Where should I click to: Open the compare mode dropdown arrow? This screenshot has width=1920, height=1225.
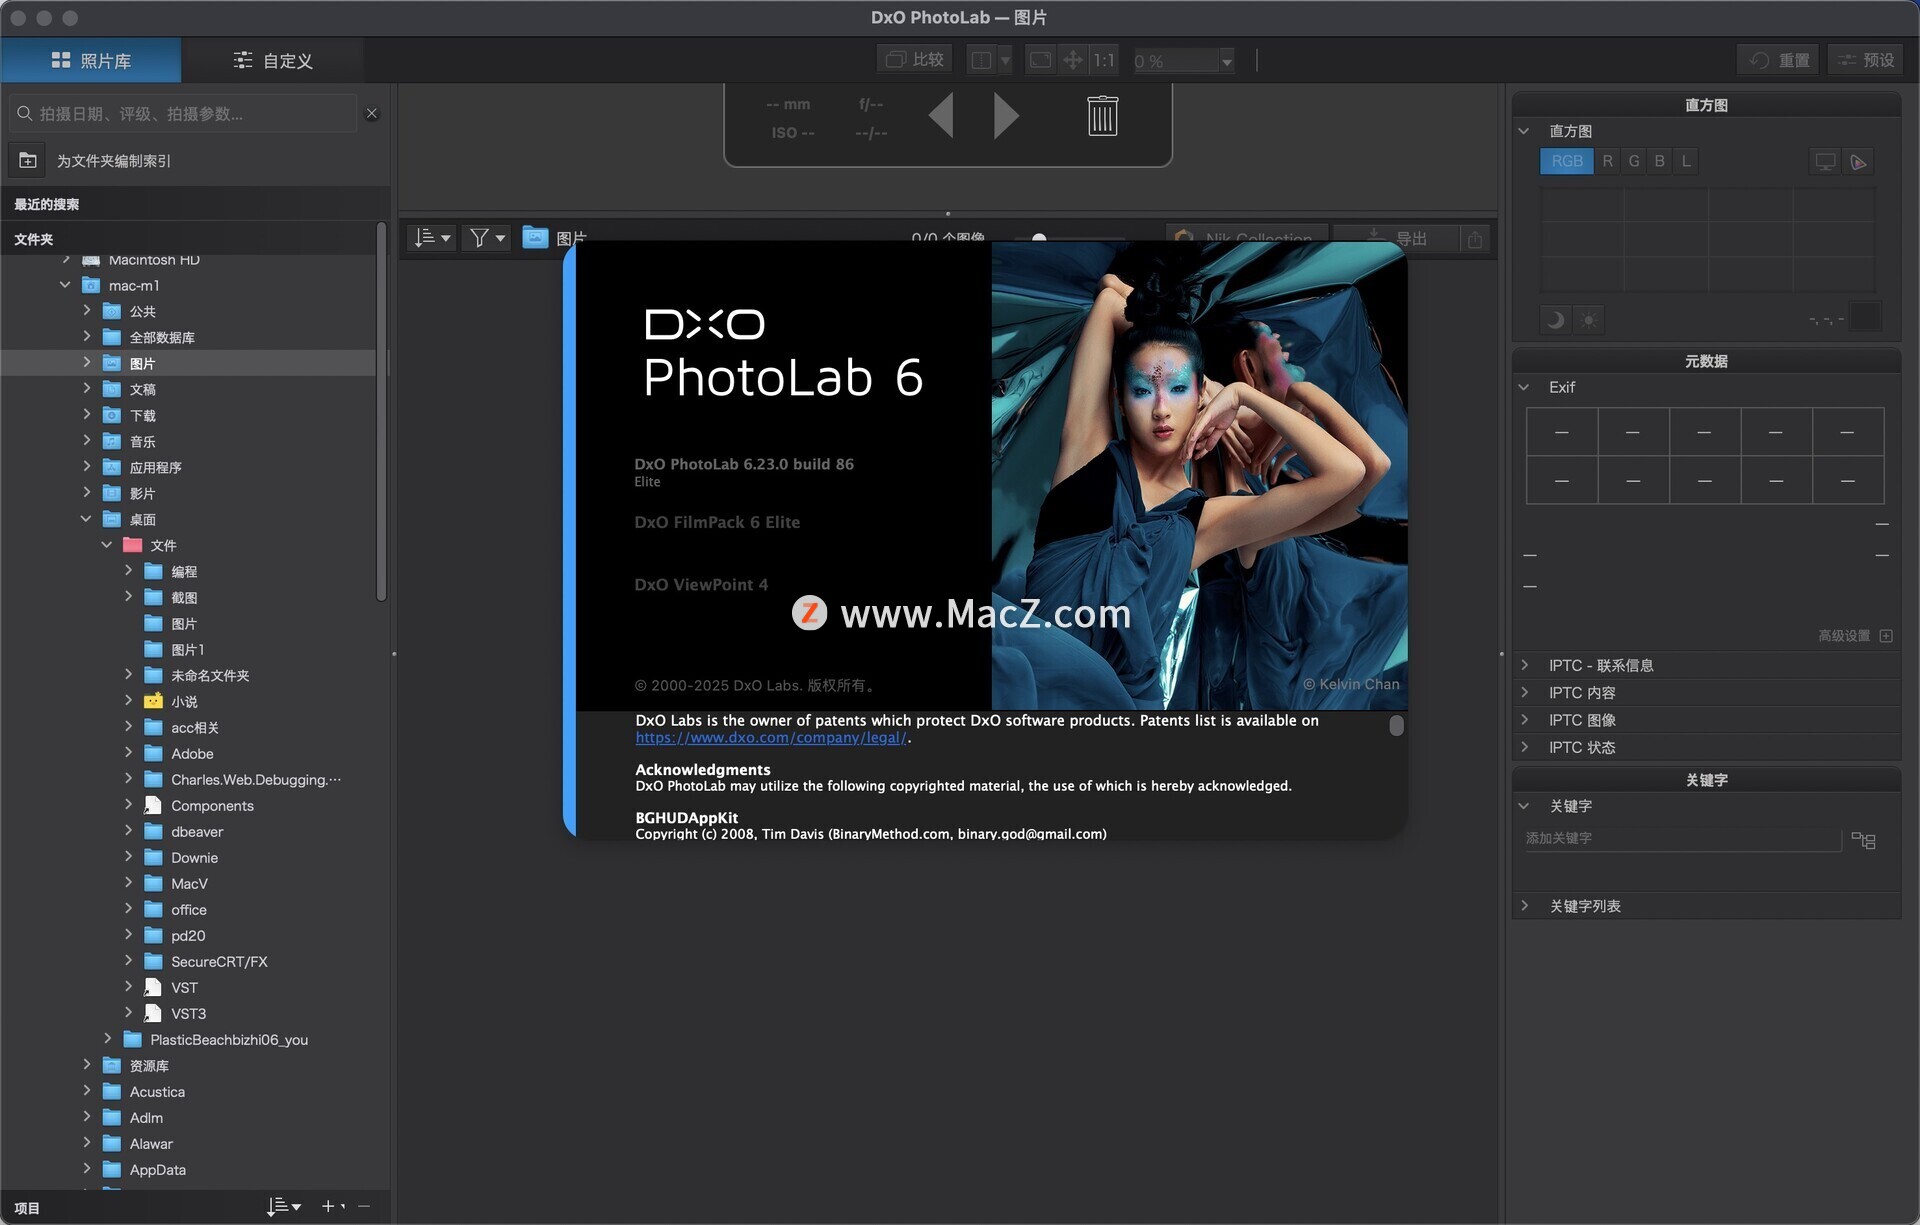(1006, 60)
